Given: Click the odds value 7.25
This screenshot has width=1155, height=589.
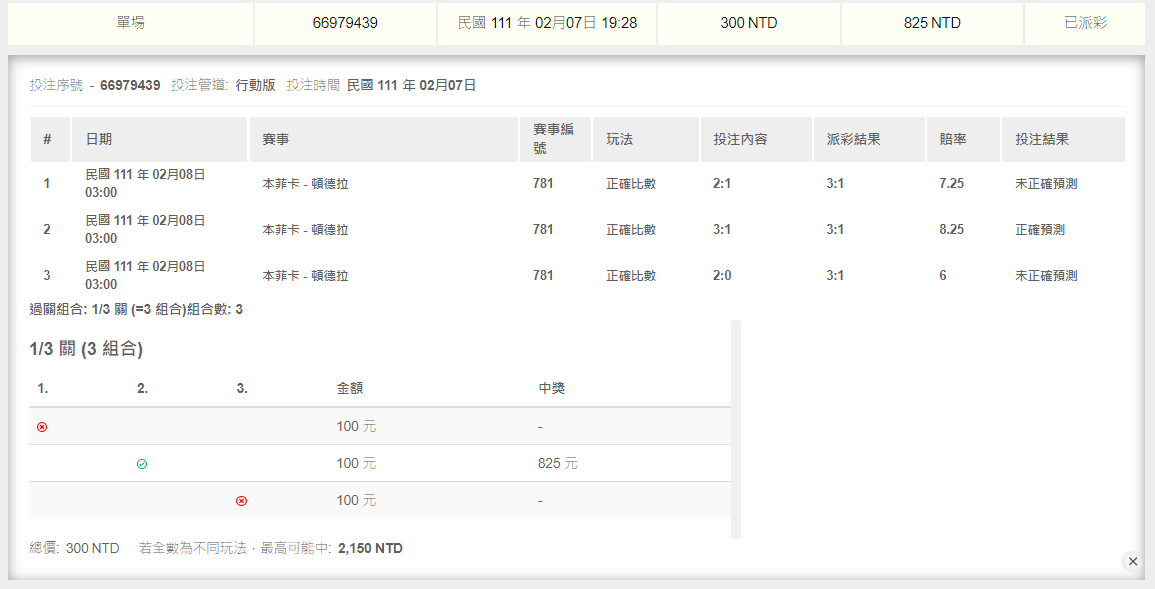Looking at the screenshot, I should click(x=951, y=183).
